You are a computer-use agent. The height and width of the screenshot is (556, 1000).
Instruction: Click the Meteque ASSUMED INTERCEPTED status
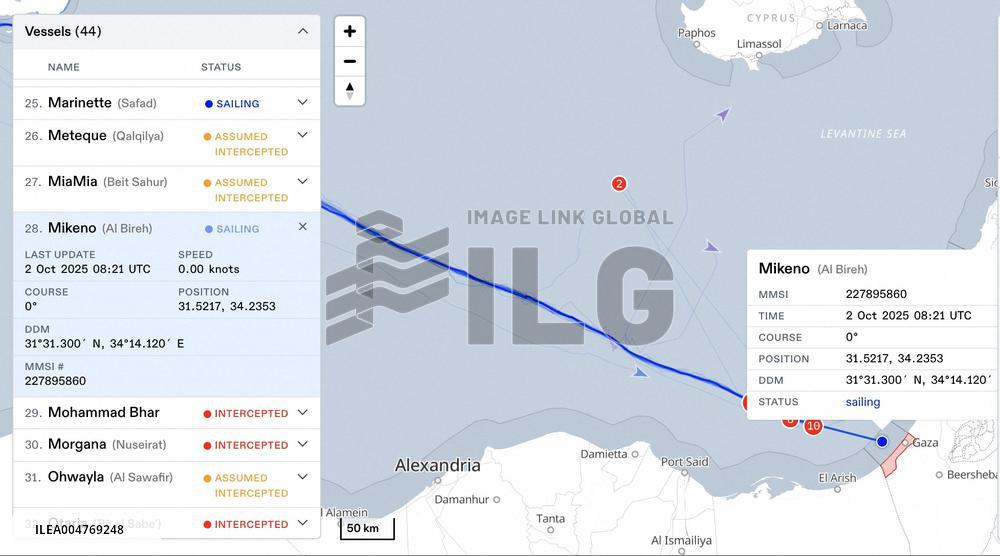click(246, 144)
